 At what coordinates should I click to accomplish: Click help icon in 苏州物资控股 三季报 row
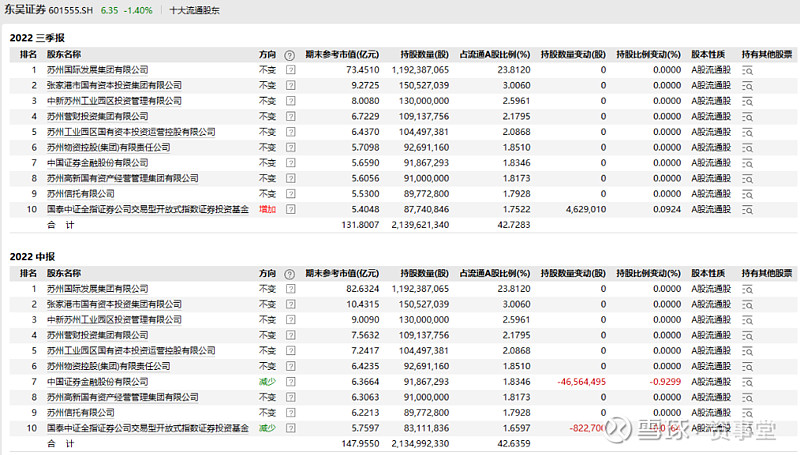pyautogui.click(x=290, y=147)
